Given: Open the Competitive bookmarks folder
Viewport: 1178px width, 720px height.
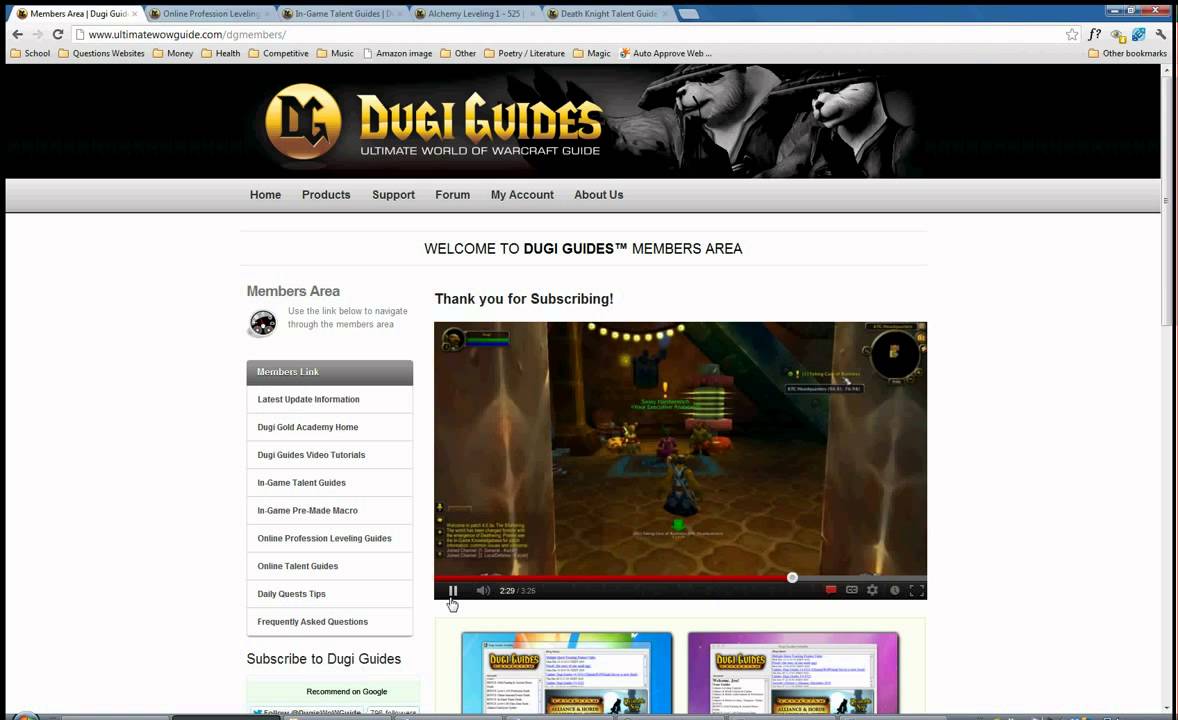Looking at the screenshot, I should point(279,53).
